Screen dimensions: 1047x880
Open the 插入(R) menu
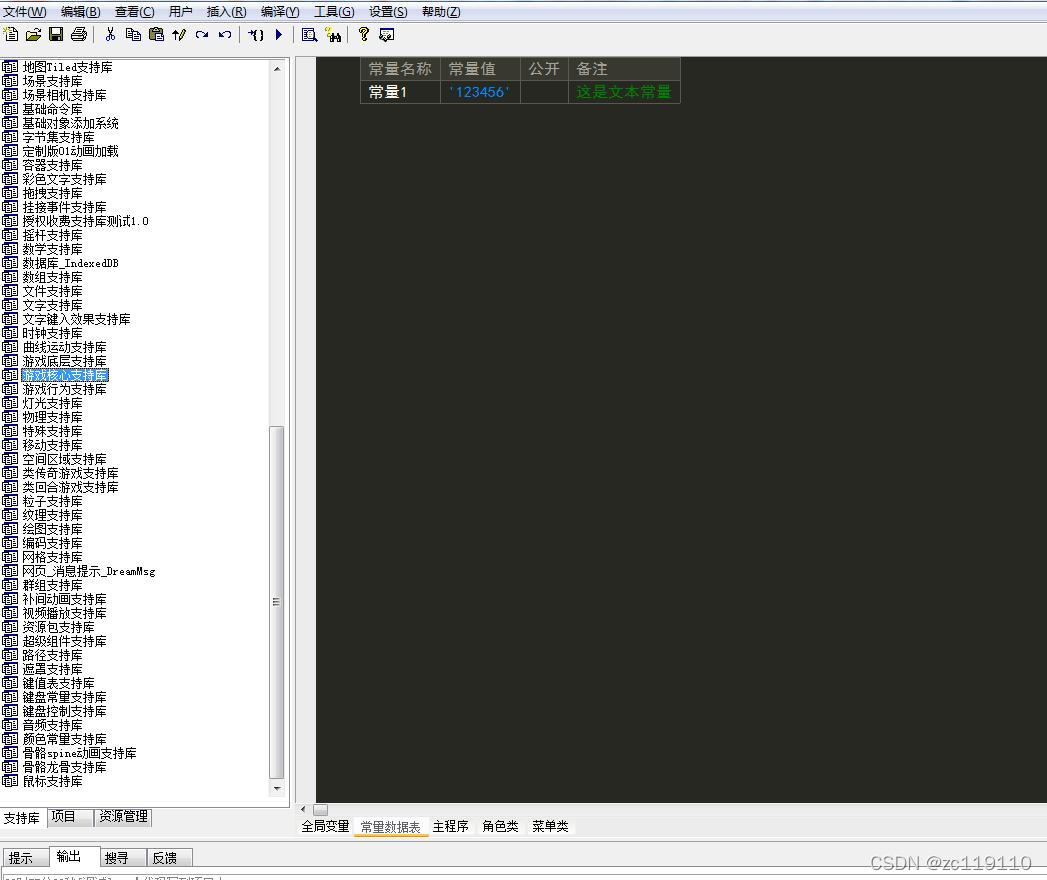pyautogui.click(x=226, y=12)
